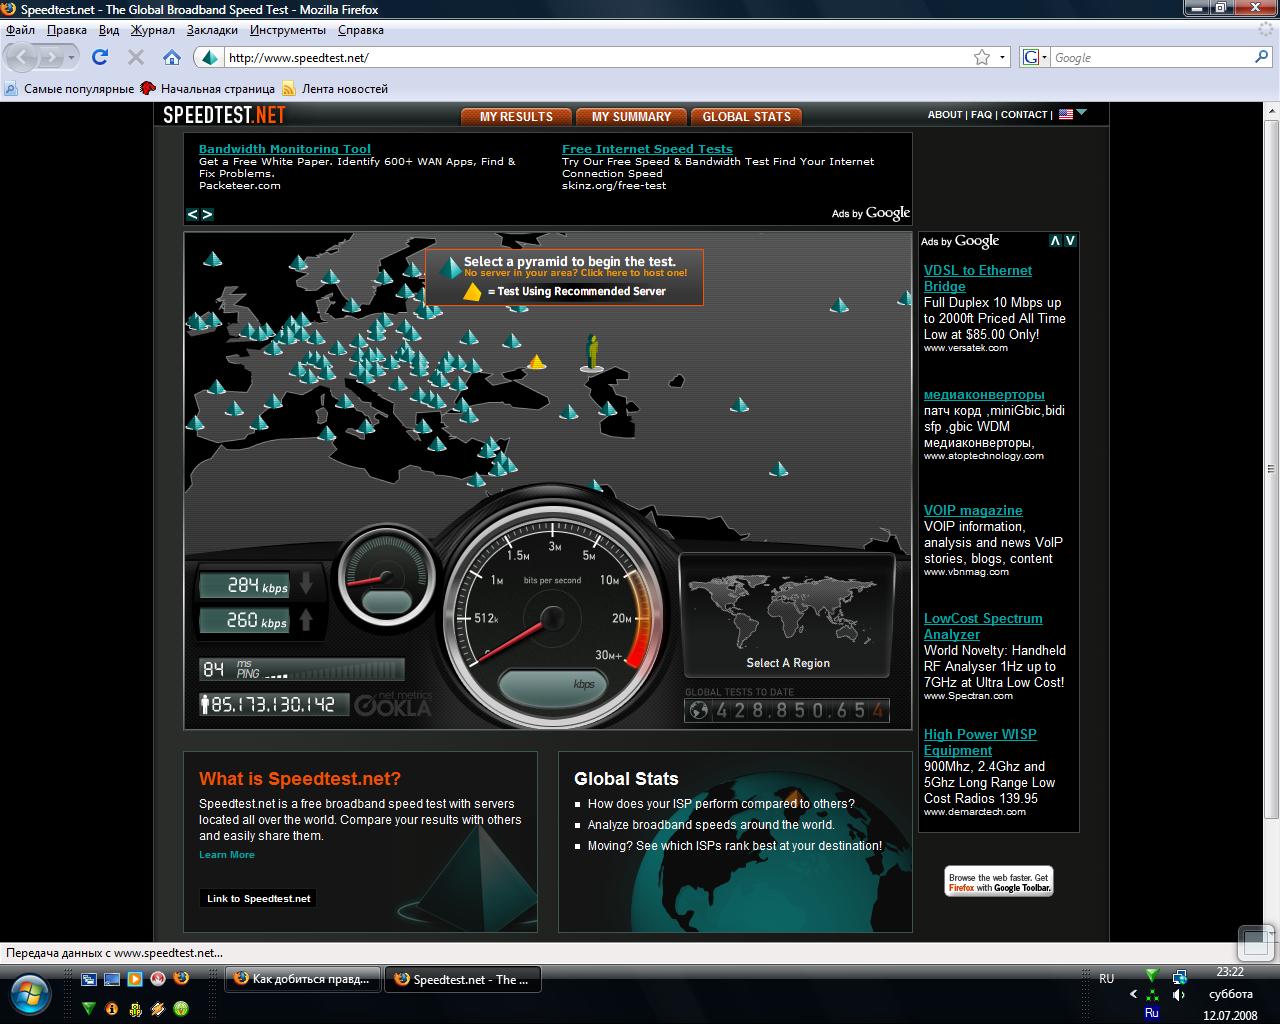Click the volume speaker tray icon

tap(1179, 995)
